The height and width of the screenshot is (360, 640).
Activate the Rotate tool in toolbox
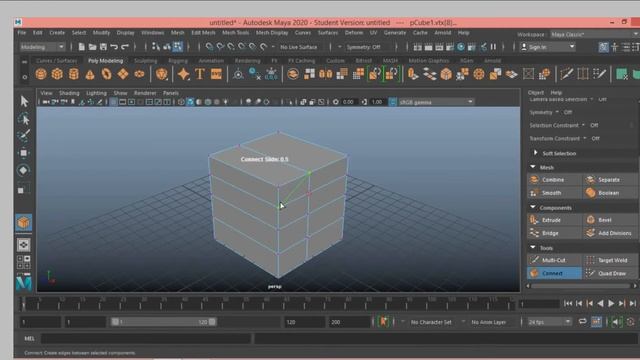(x=24, y=170)
